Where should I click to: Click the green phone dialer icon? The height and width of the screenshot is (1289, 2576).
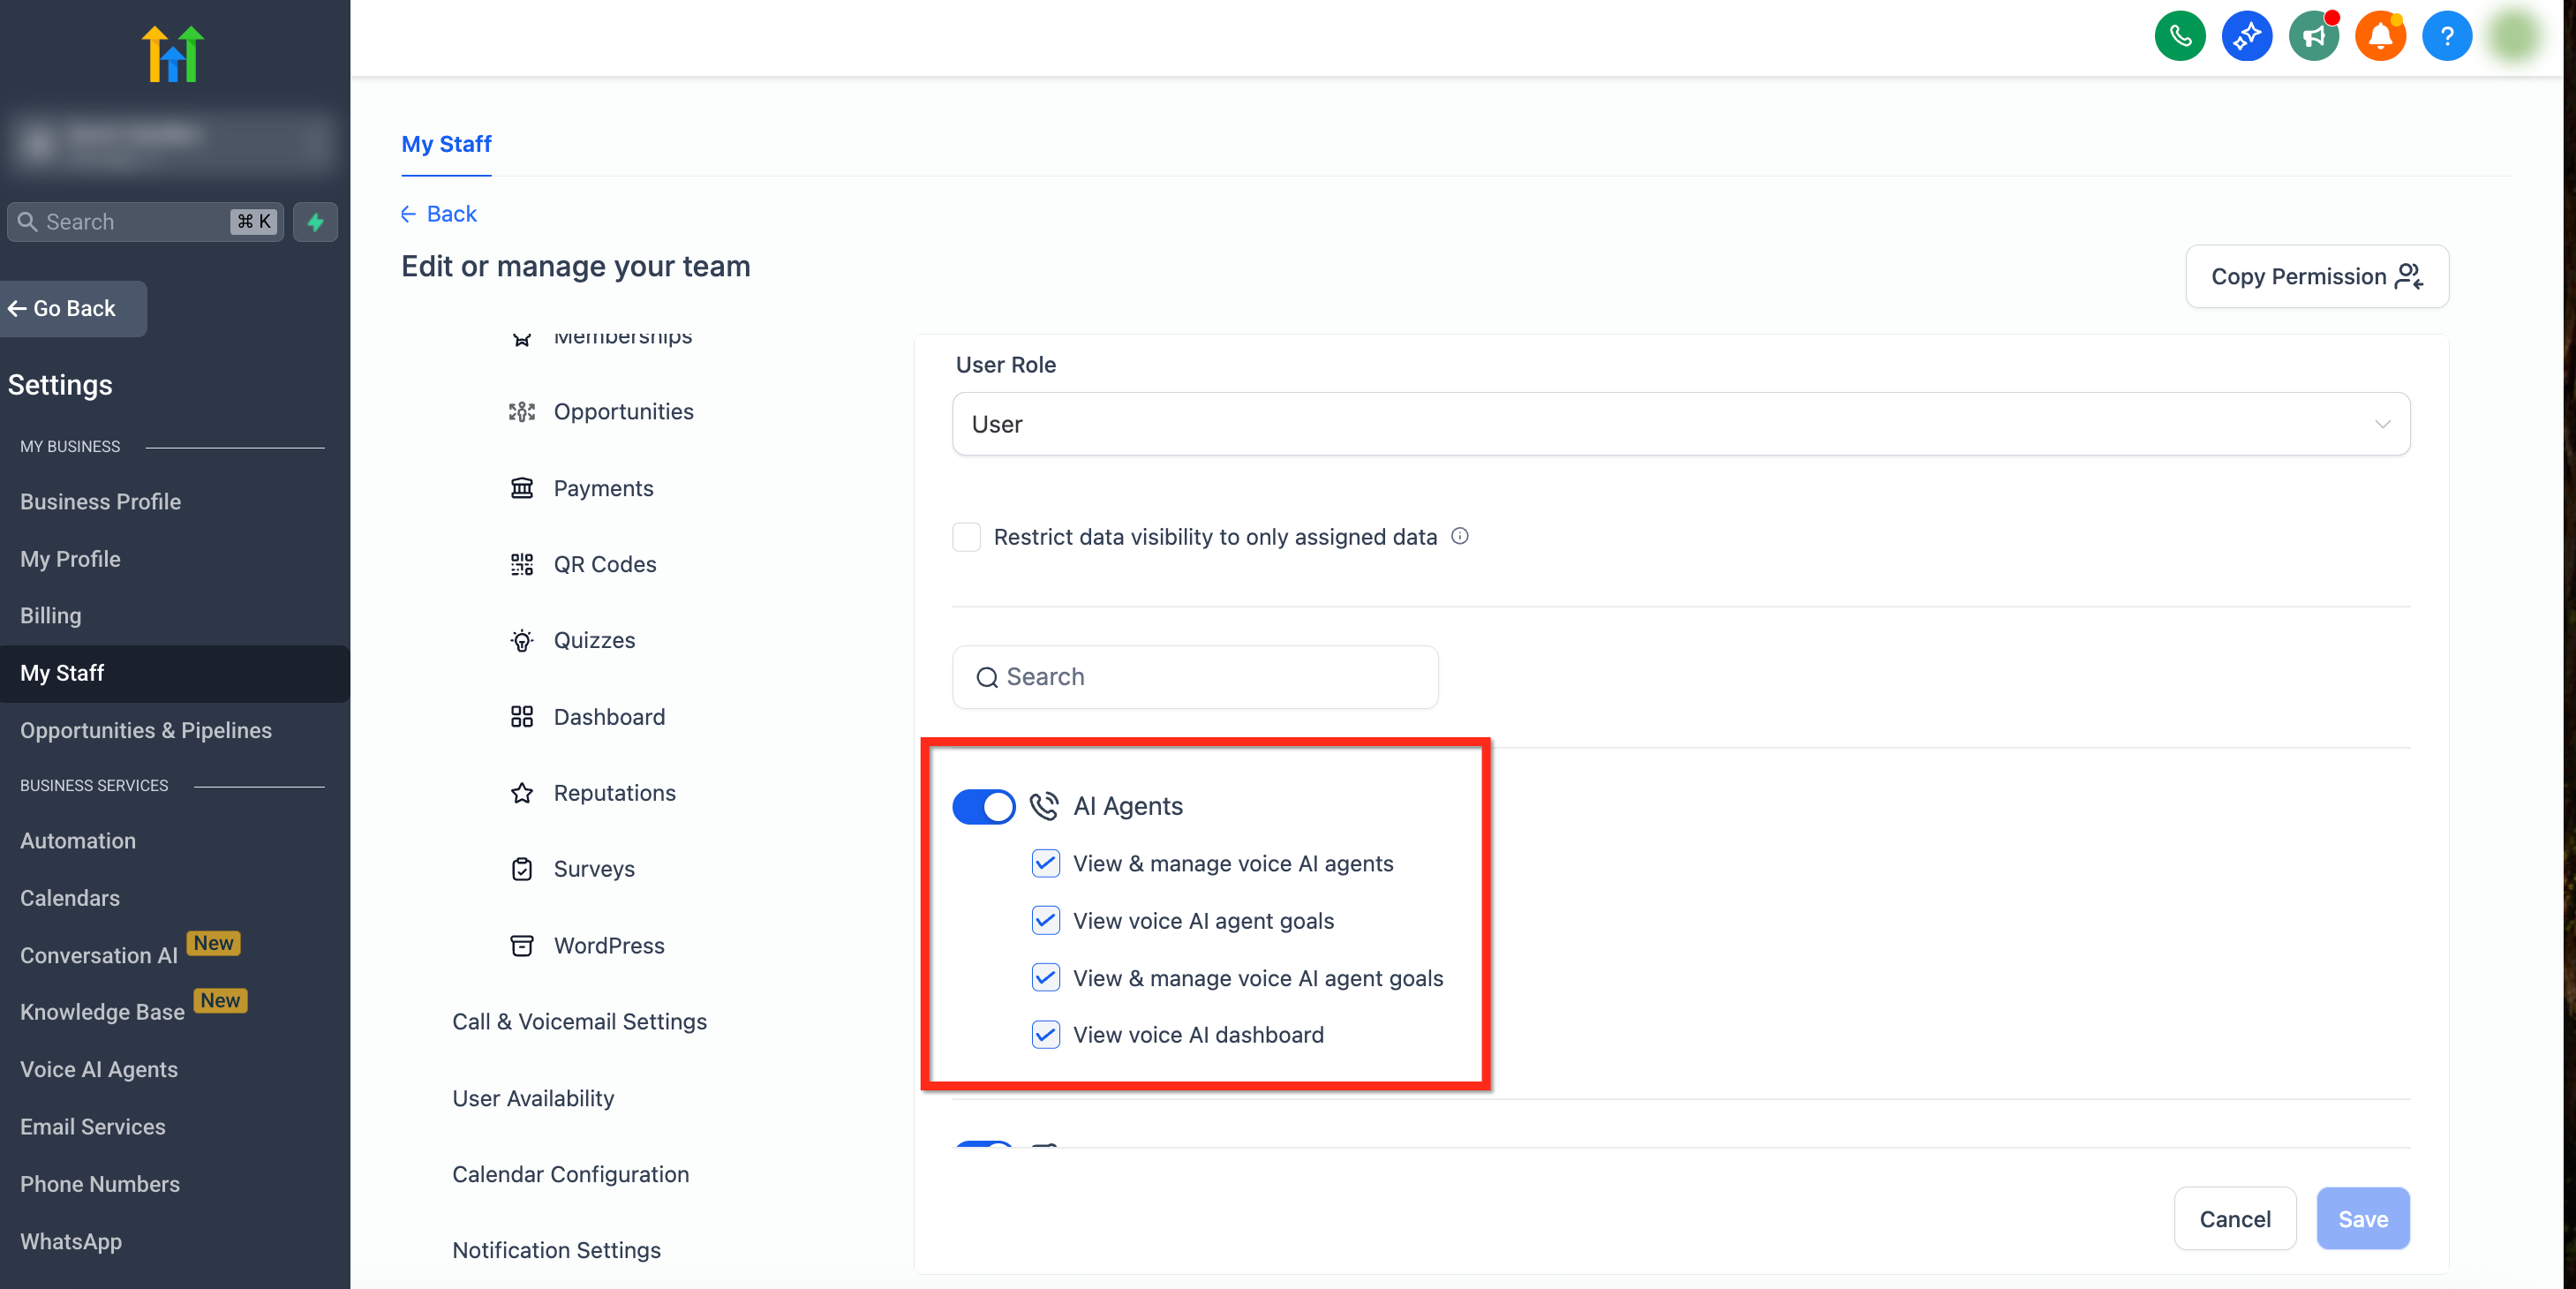point(2179,37)
